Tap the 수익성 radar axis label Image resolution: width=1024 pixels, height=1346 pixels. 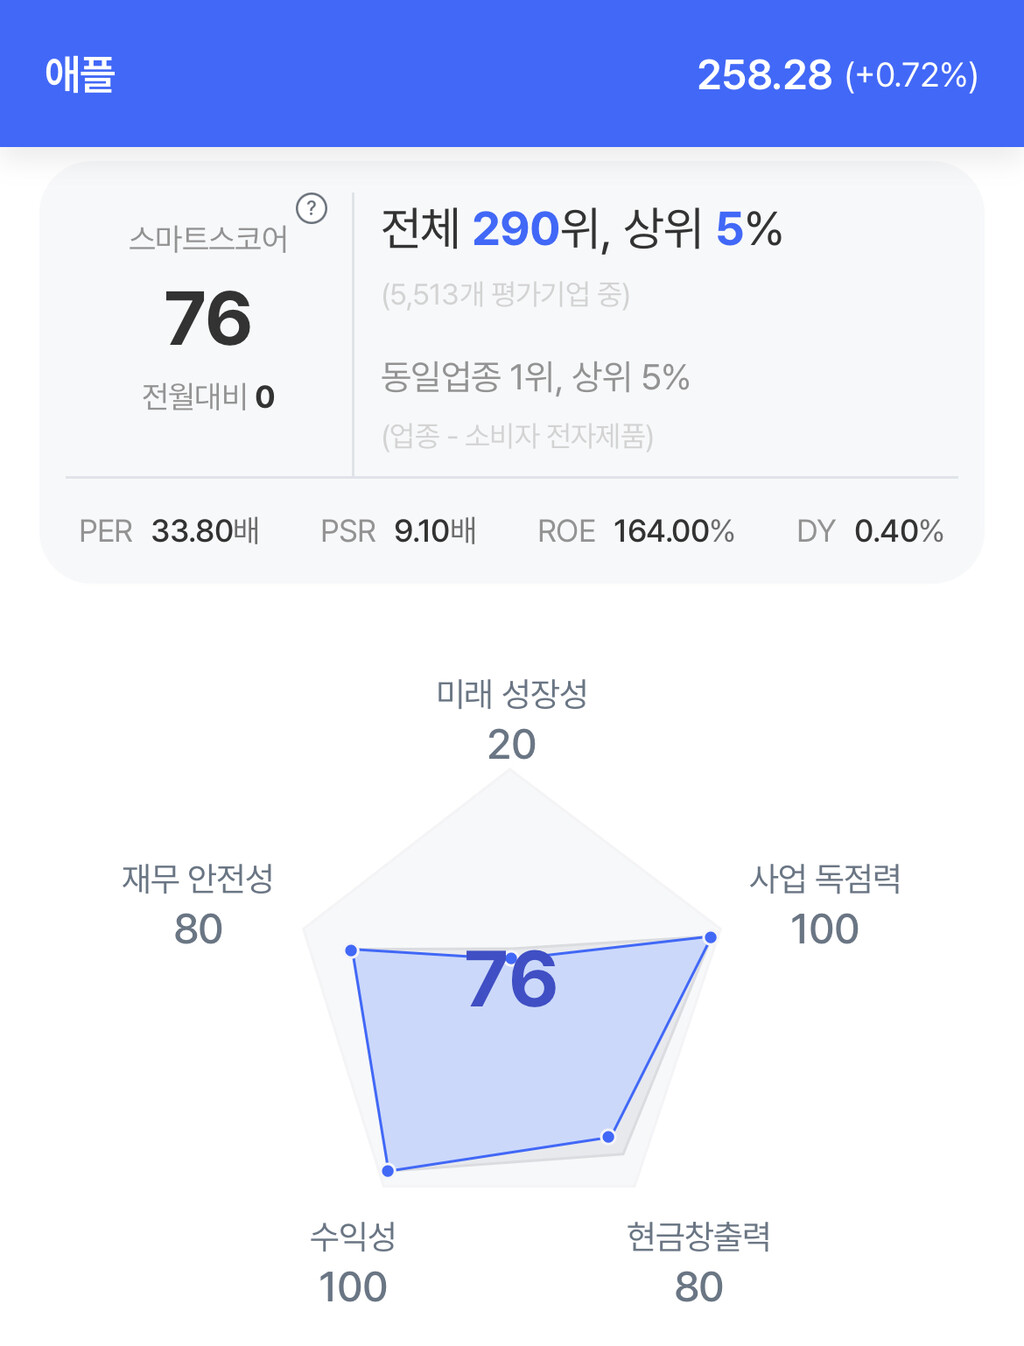tap(353, 1237)
